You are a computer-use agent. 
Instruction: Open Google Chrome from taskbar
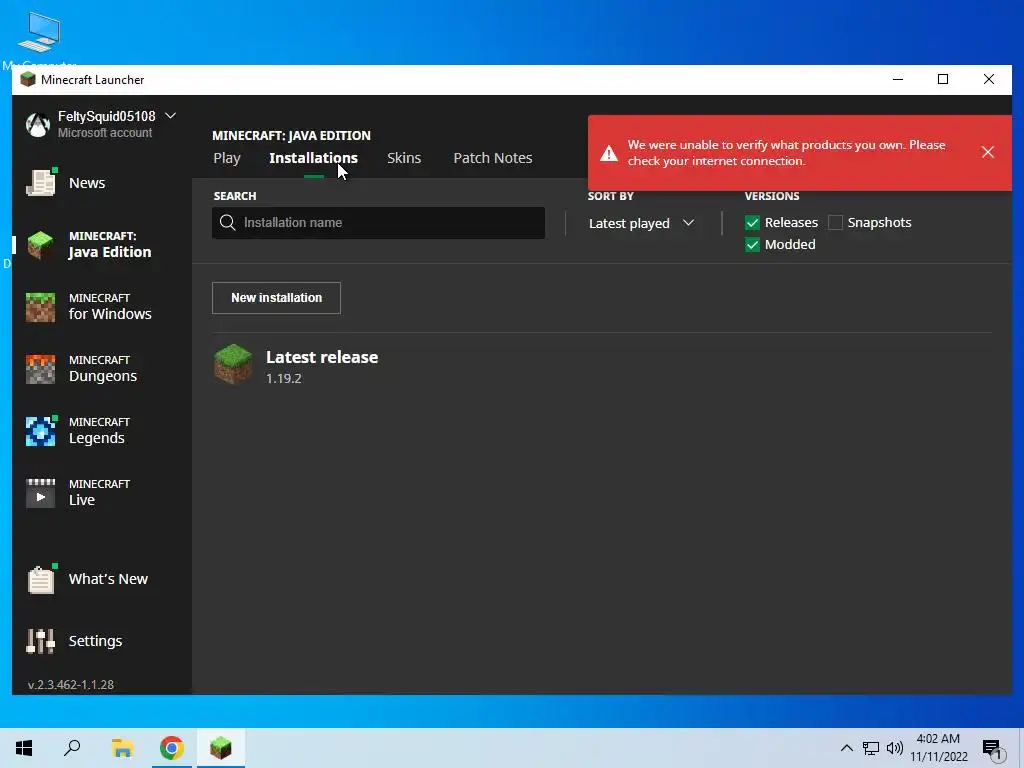click(x=172, y=748)
